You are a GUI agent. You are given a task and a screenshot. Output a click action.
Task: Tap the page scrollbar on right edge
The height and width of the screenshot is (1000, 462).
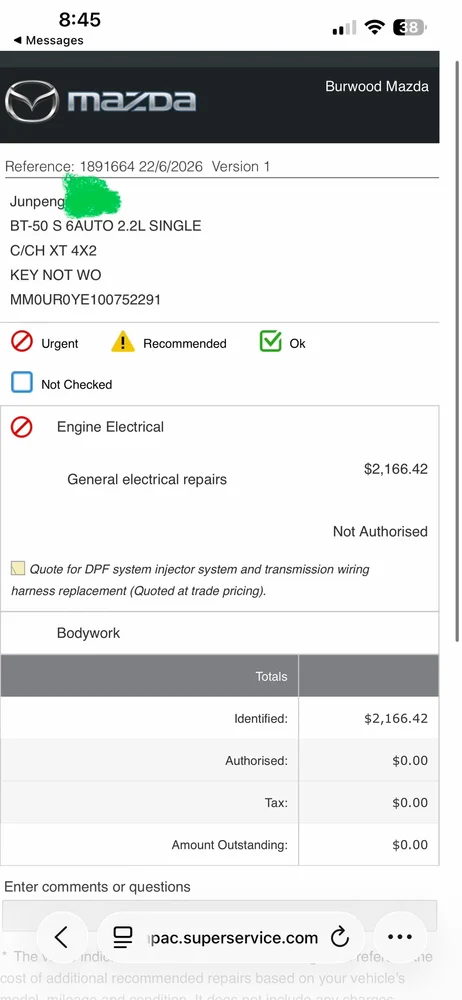tap(458, 351)
